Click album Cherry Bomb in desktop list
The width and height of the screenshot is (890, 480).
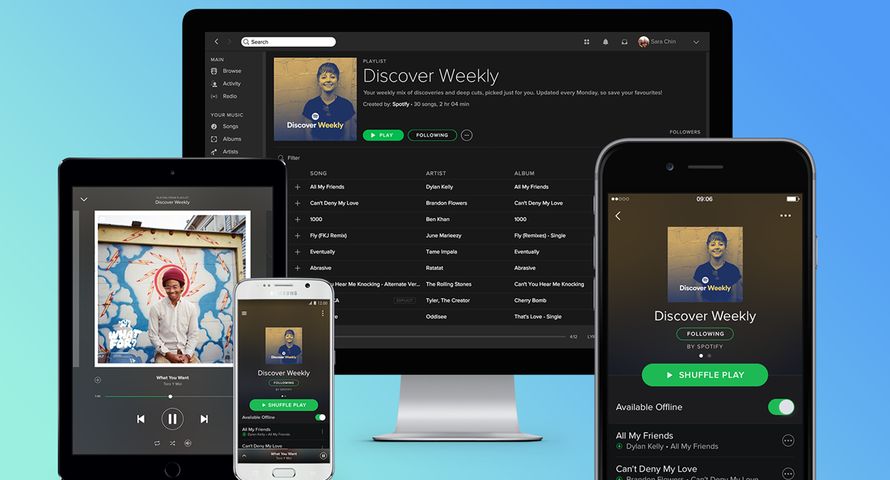530,301
